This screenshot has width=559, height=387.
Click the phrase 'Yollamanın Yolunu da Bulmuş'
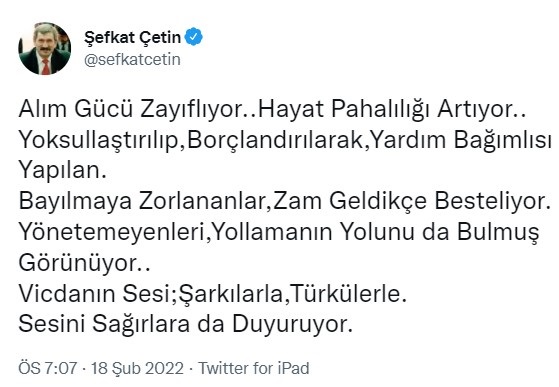pyautogui.click(x=375, y=232)
